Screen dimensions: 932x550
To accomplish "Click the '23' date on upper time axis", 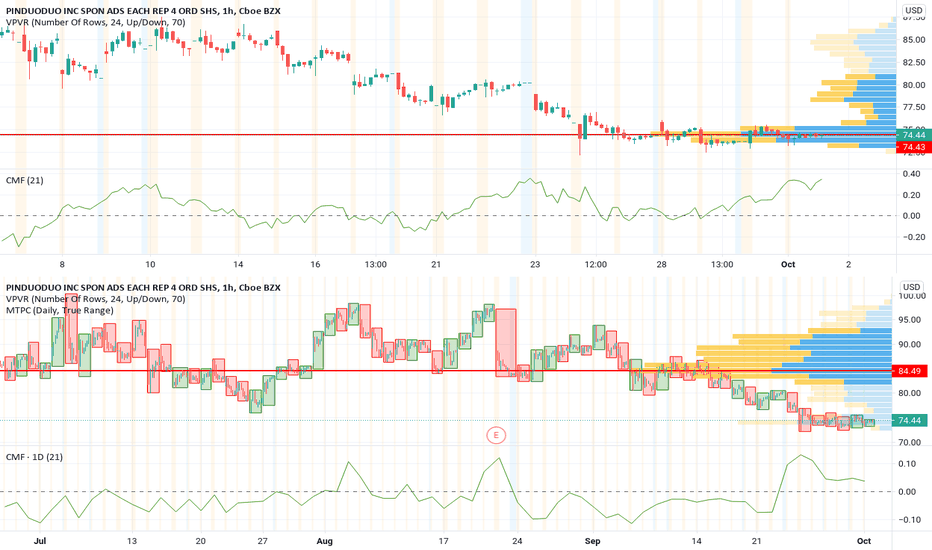I will pos(535,265).
